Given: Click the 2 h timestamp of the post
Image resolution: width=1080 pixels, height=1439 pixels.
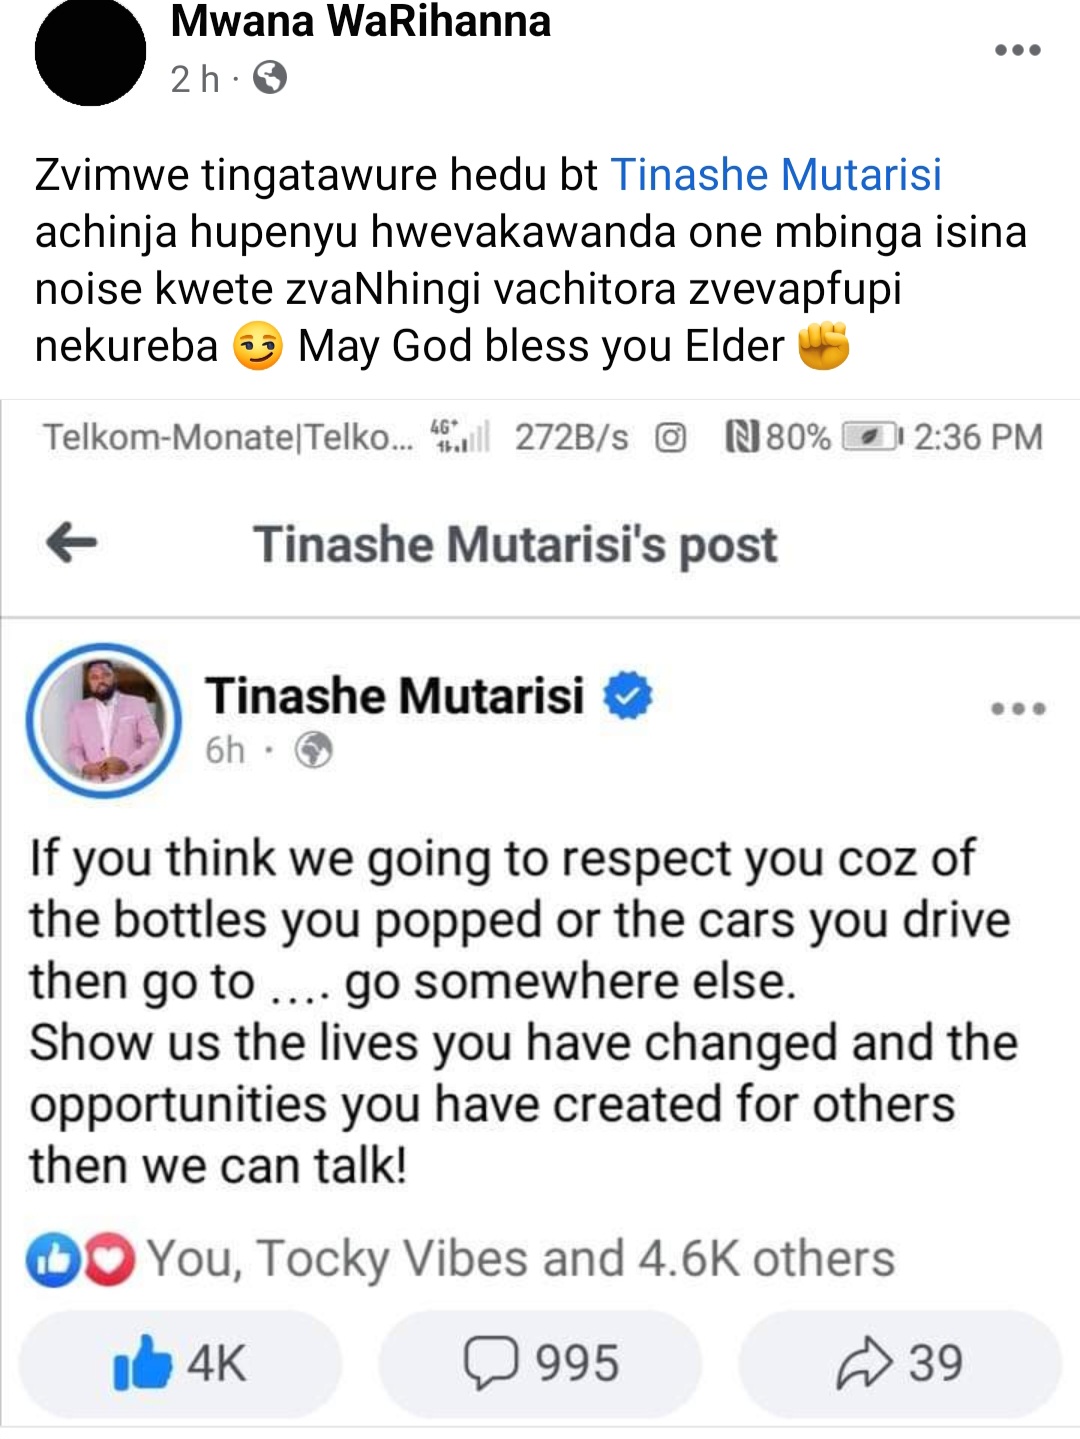Looking at the screenshot, I should coord(194,79).
